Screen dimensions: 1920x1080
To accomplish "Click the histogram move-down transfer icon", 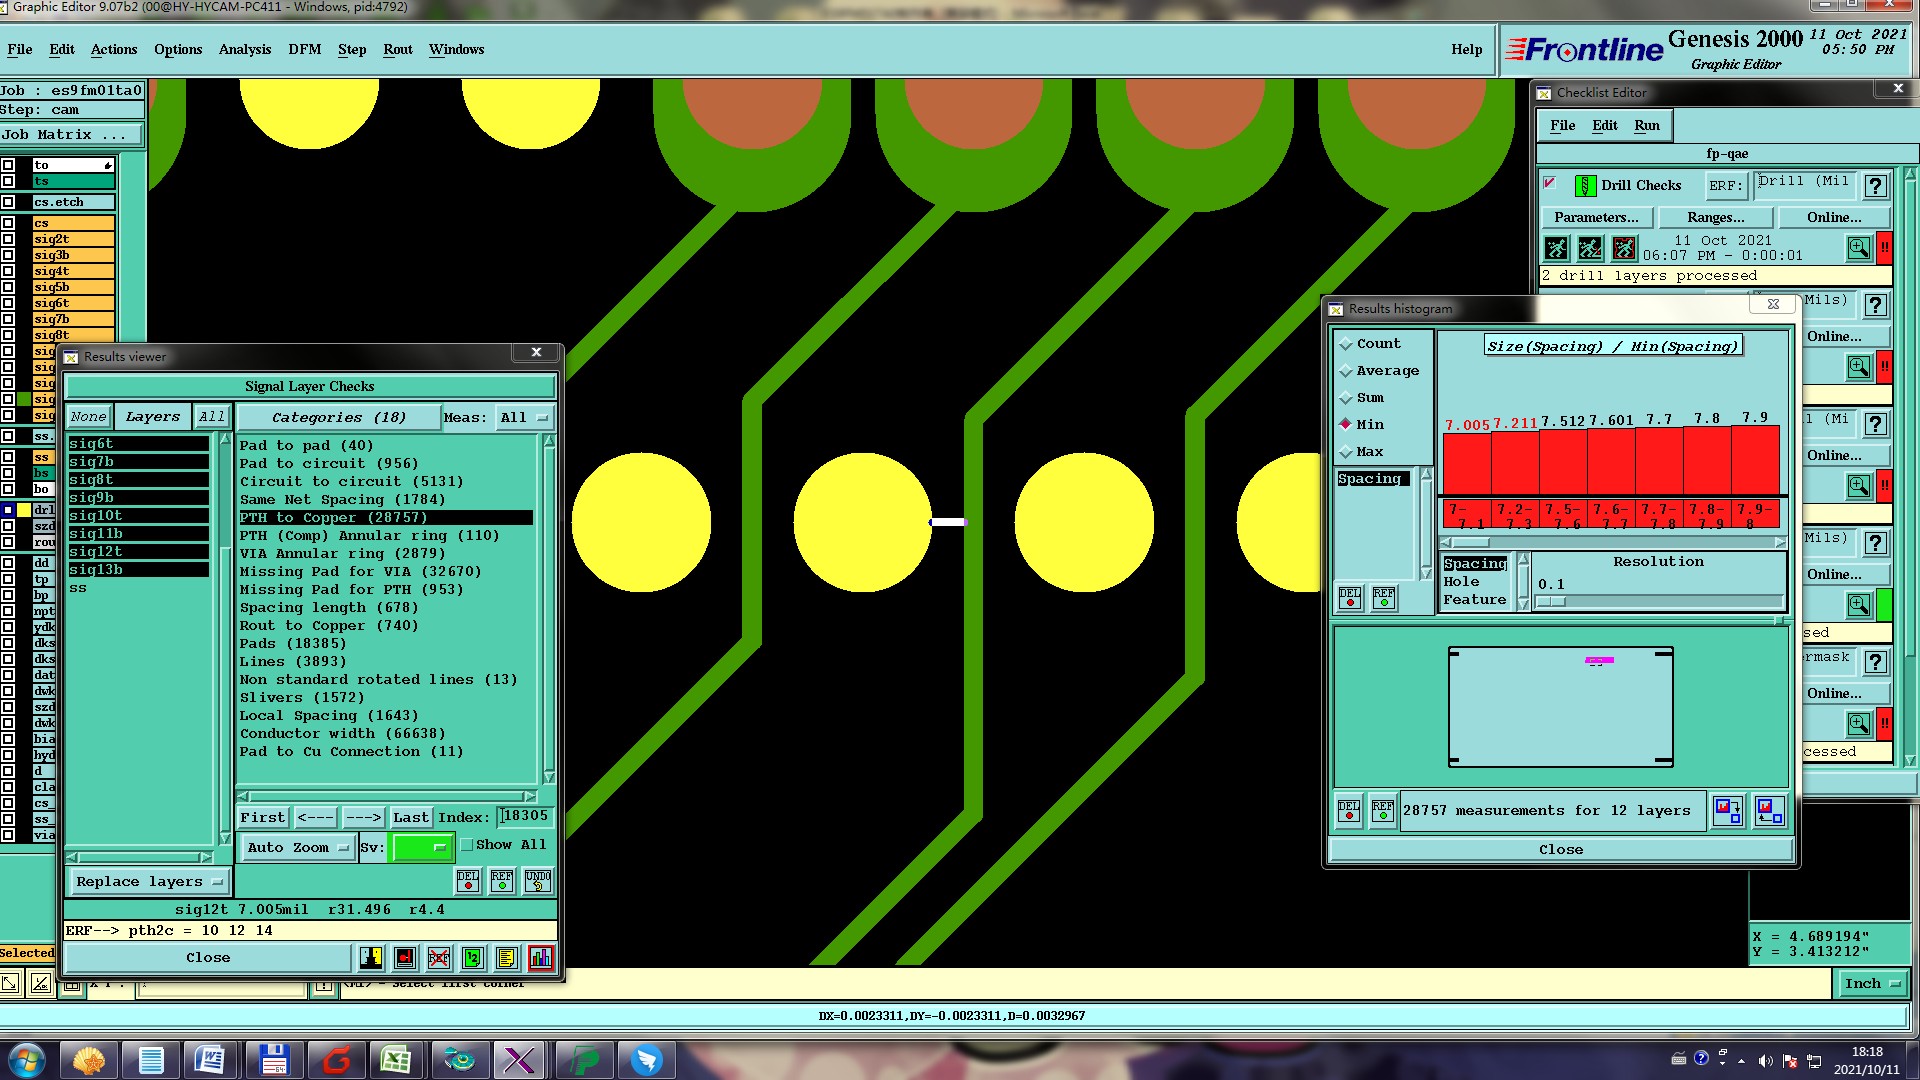I will [x=1727, y=810].
